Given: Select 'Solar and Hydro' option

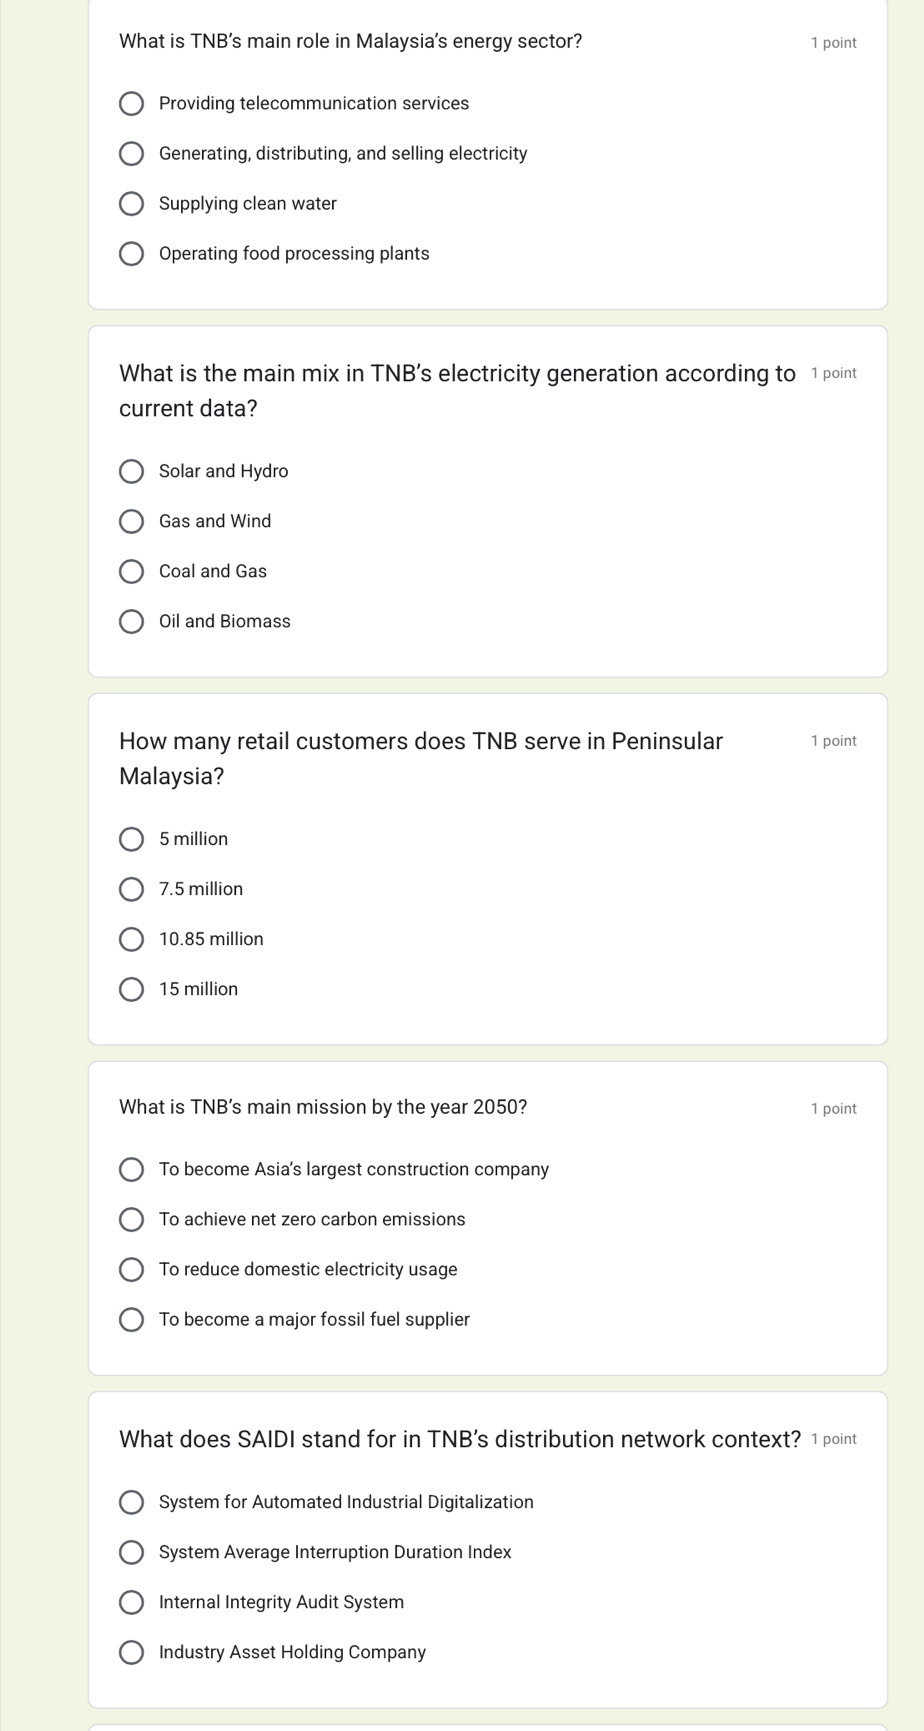Looking at the screenshot, I should [131, 472].
